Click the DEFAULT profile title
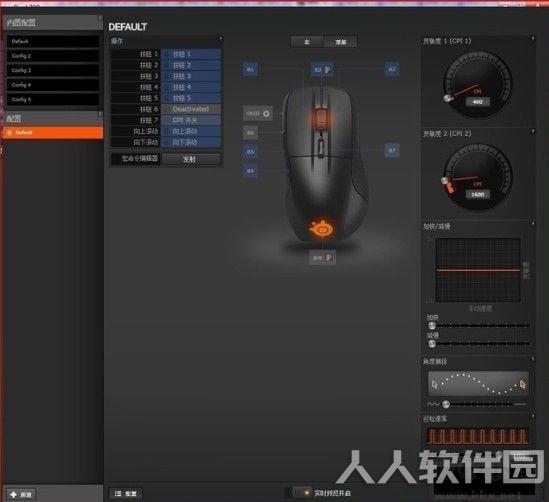 (127, 27)
